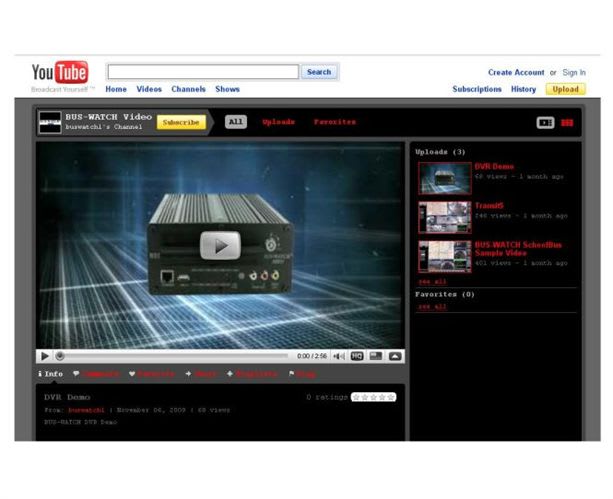Click the Uploads (3) heading text
Image resolution: width=613 pixels, height=499 pixels.
coord(440,152)
